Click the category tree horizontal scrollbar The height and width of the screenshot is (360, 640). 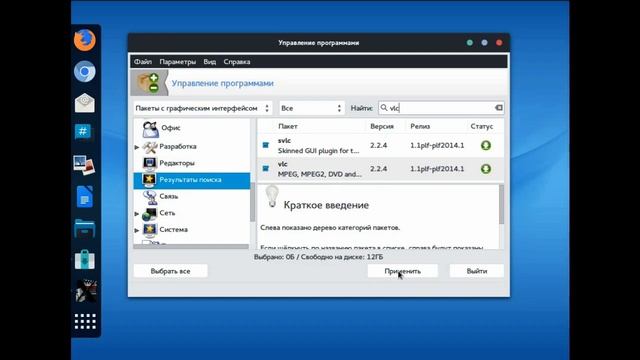[x=191, y=247]
